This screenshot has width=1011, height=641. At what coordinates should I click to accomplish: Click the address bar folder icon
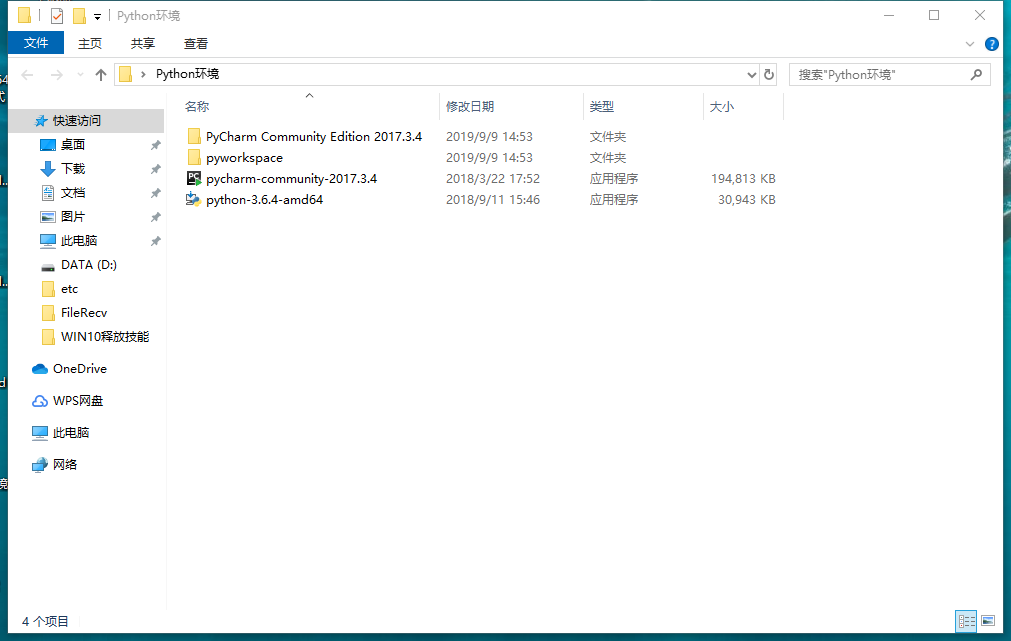(126, 74)
